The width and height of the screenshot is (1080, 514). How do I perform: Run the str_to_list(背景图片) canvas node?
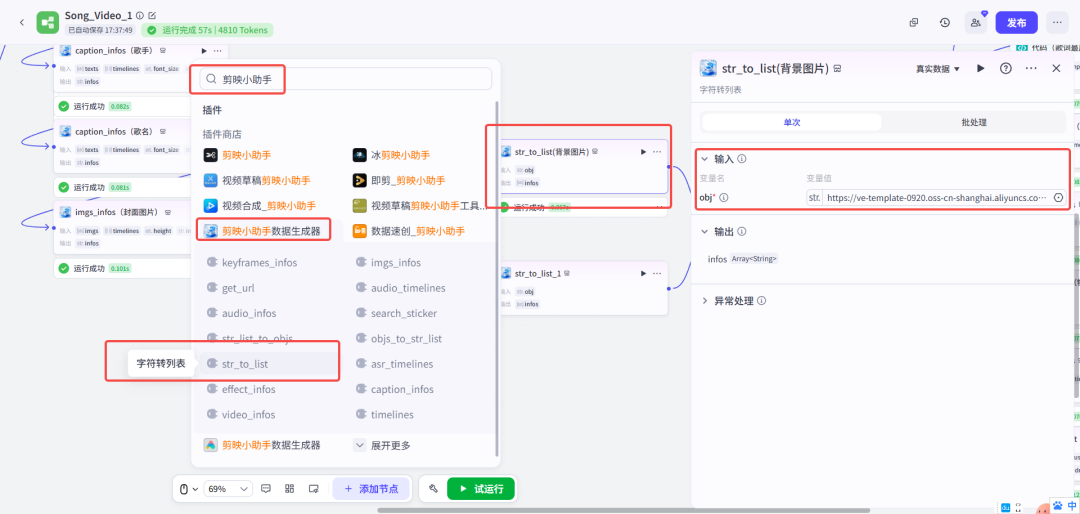(643, 152)
